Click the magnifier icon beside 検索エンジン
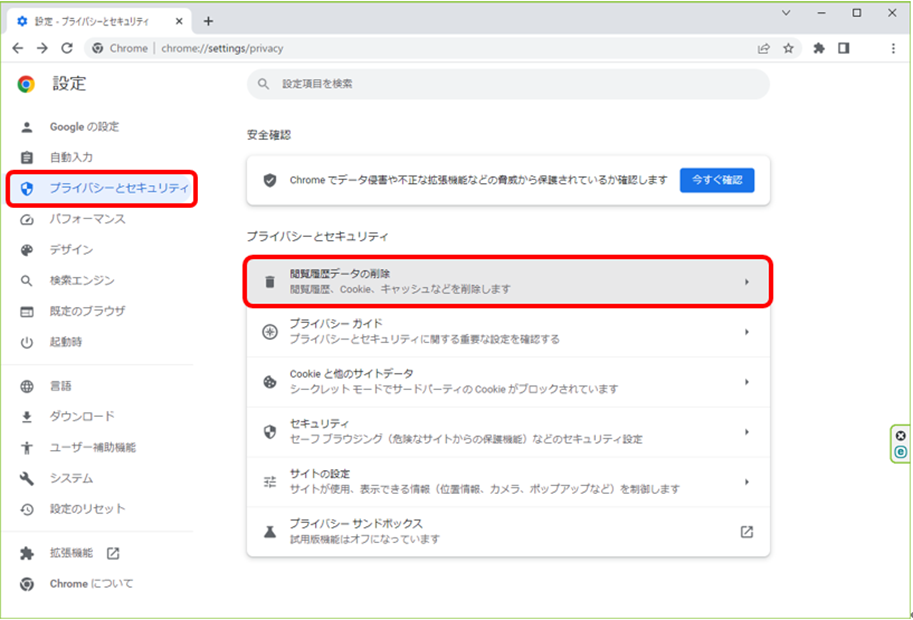Screen dimensions: 913x620 pos(27,281)
